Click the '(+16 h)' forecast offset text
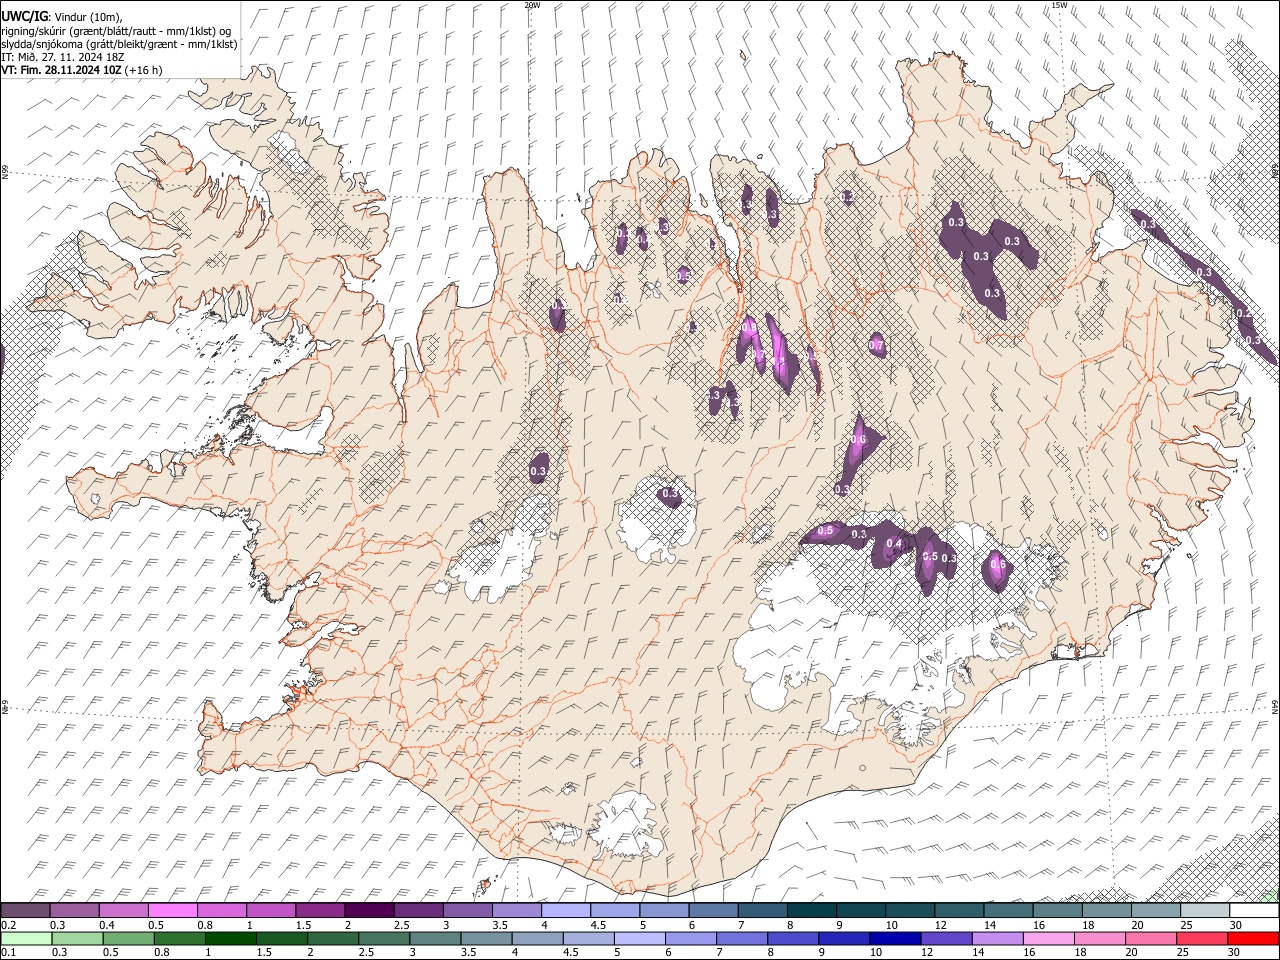Image resolution: width=1280 pixels, height=960 pixels. point(144,70)
